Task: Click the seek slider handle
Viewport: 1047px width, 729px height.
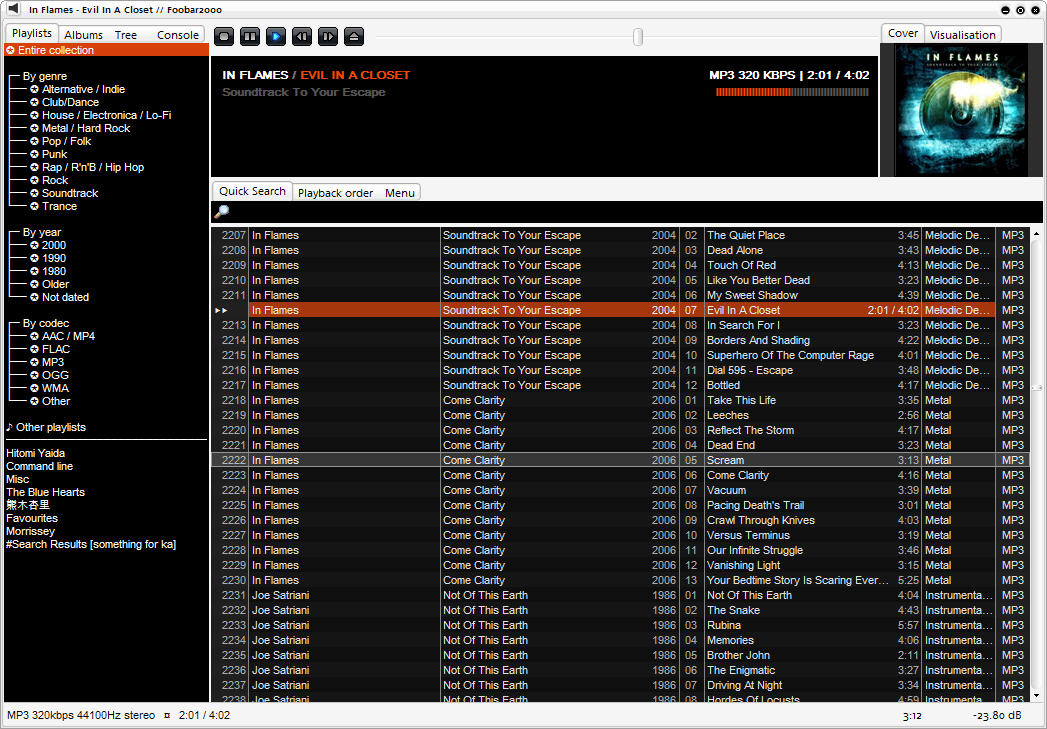Action: coord(638,37)
